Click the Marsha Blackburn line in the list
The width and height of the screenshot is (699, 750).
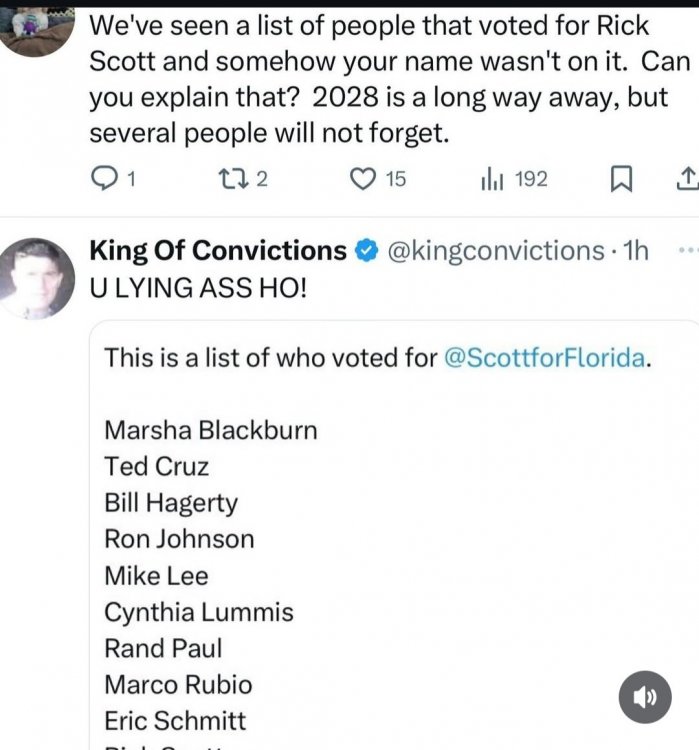point(211,431)
